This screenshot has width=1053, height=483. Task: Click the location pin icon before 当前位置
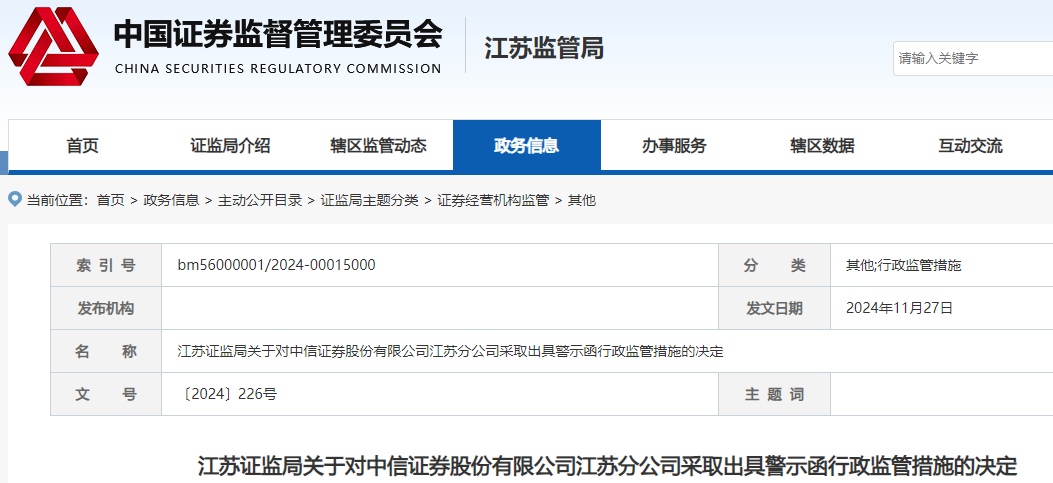point(15,199)
